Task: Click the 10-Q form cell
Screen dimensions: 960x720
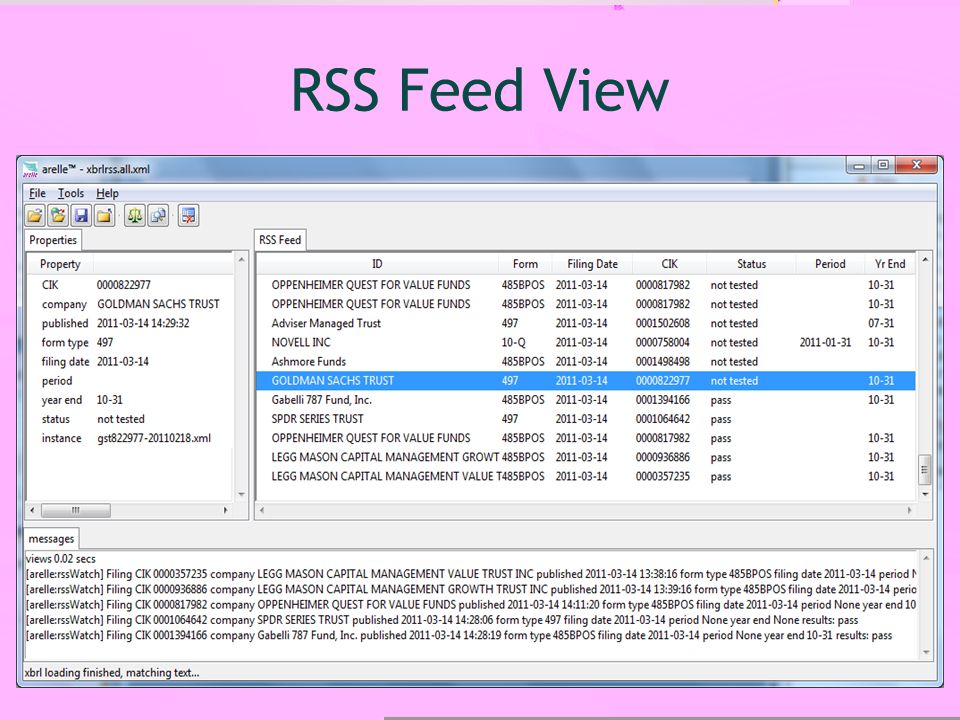Action: pos(513,342)
